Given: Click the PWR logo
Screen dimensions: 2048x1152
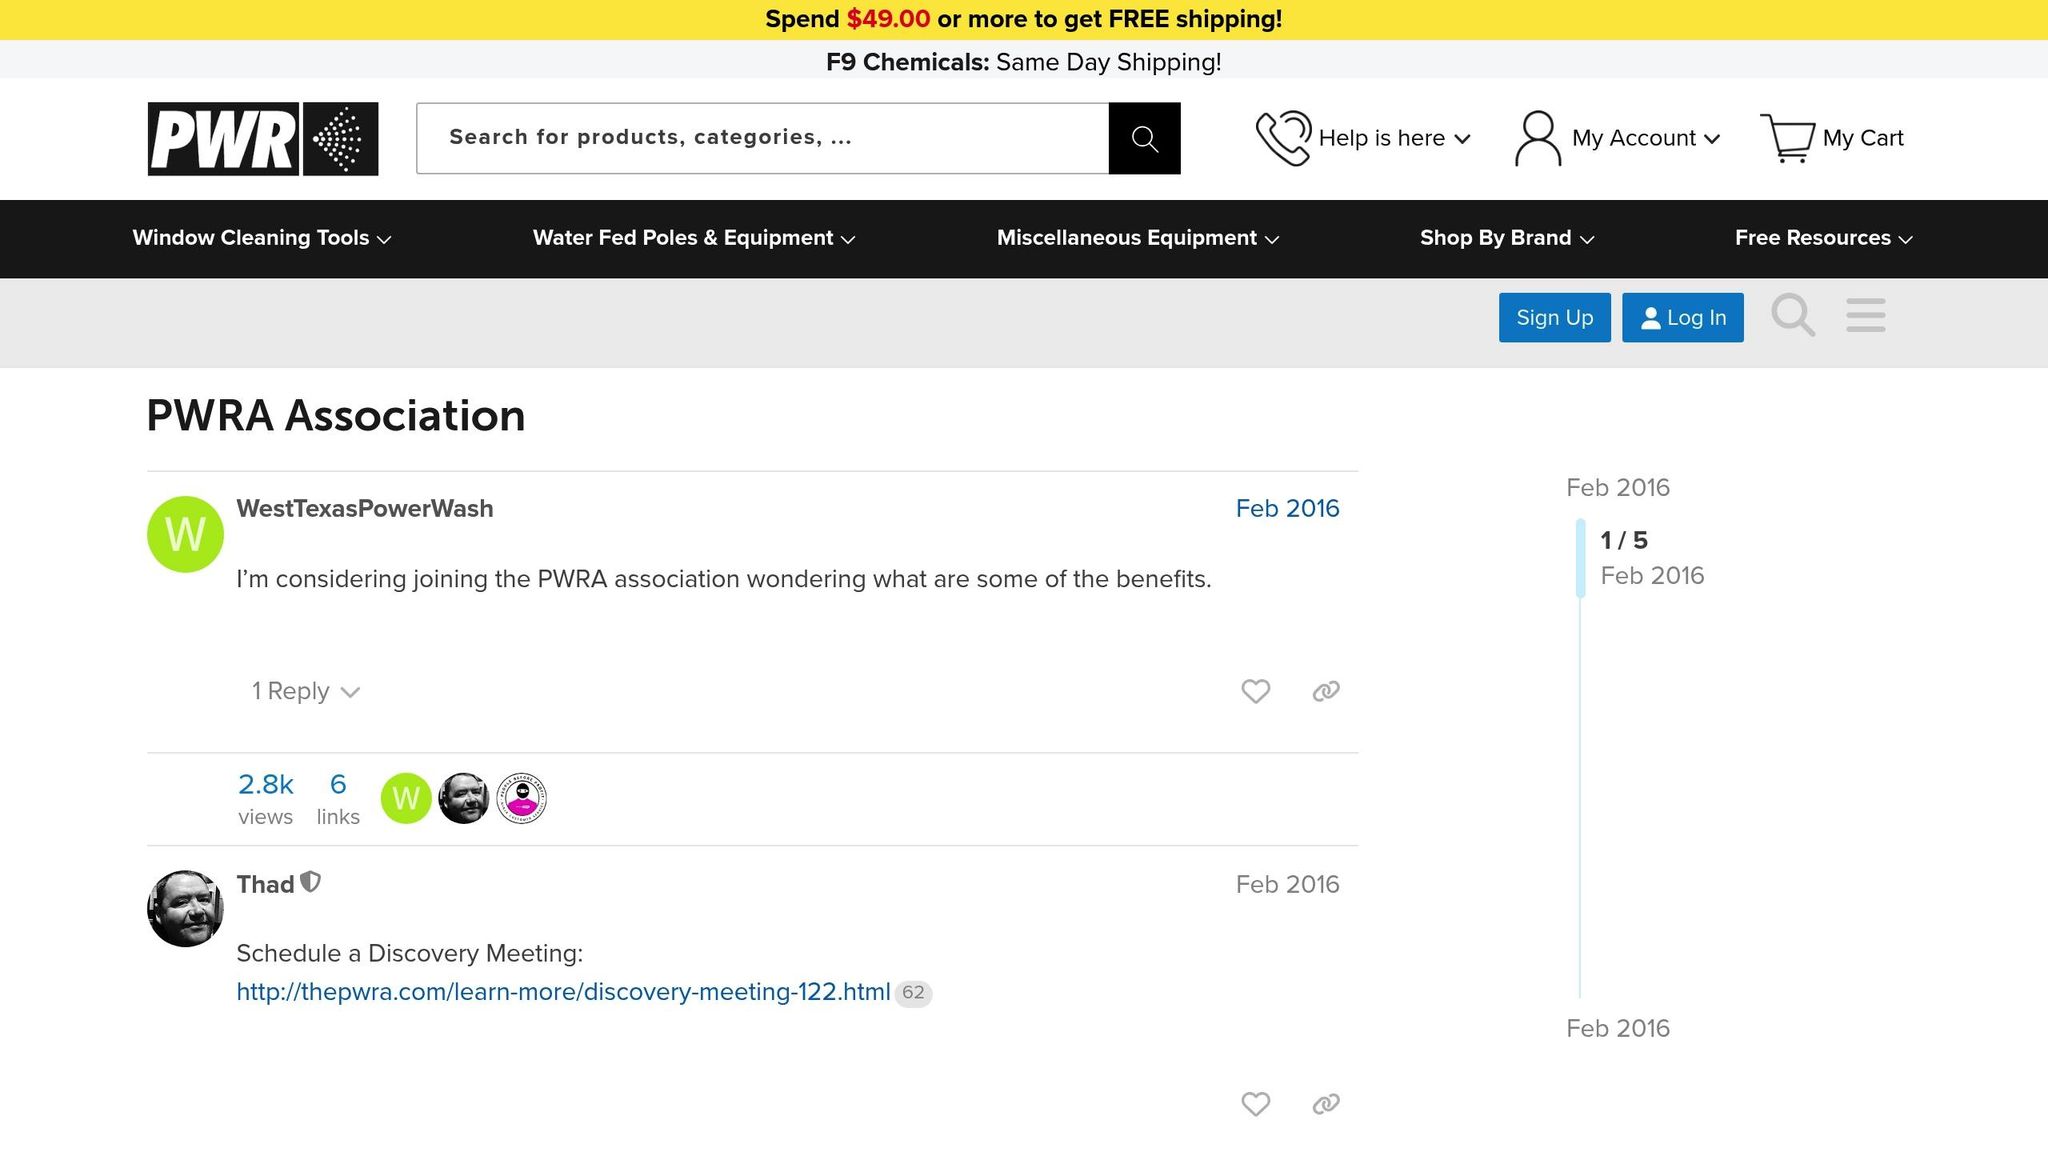Looking at the screenshot, I should pos(263,138).
